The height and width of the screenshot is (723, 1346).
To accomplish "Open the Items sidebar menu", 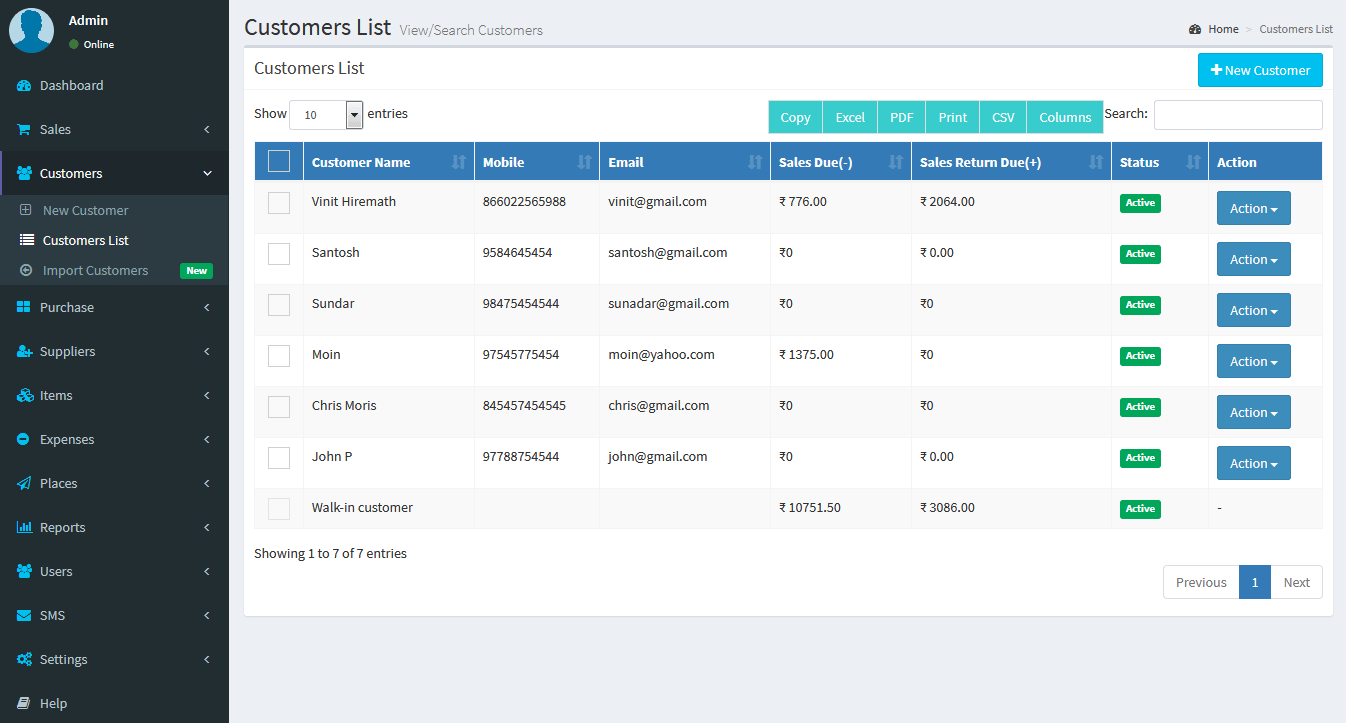I will pyautogui.click(x=114, y=395).
